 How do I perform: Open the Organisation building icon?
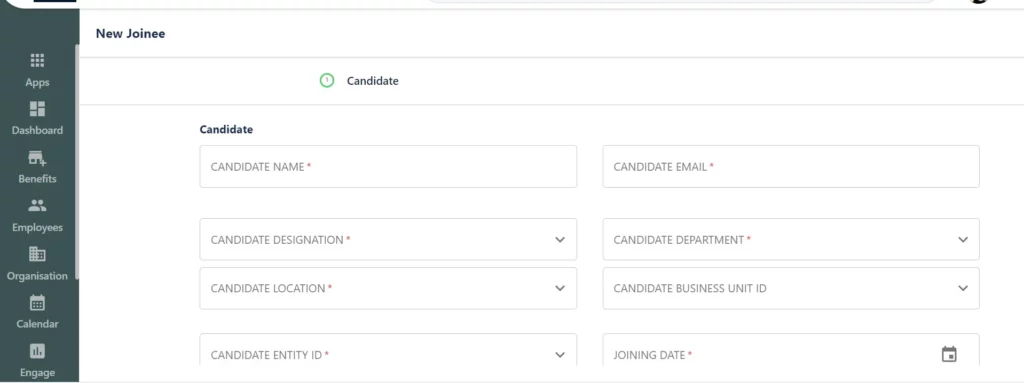click(37, 254)
